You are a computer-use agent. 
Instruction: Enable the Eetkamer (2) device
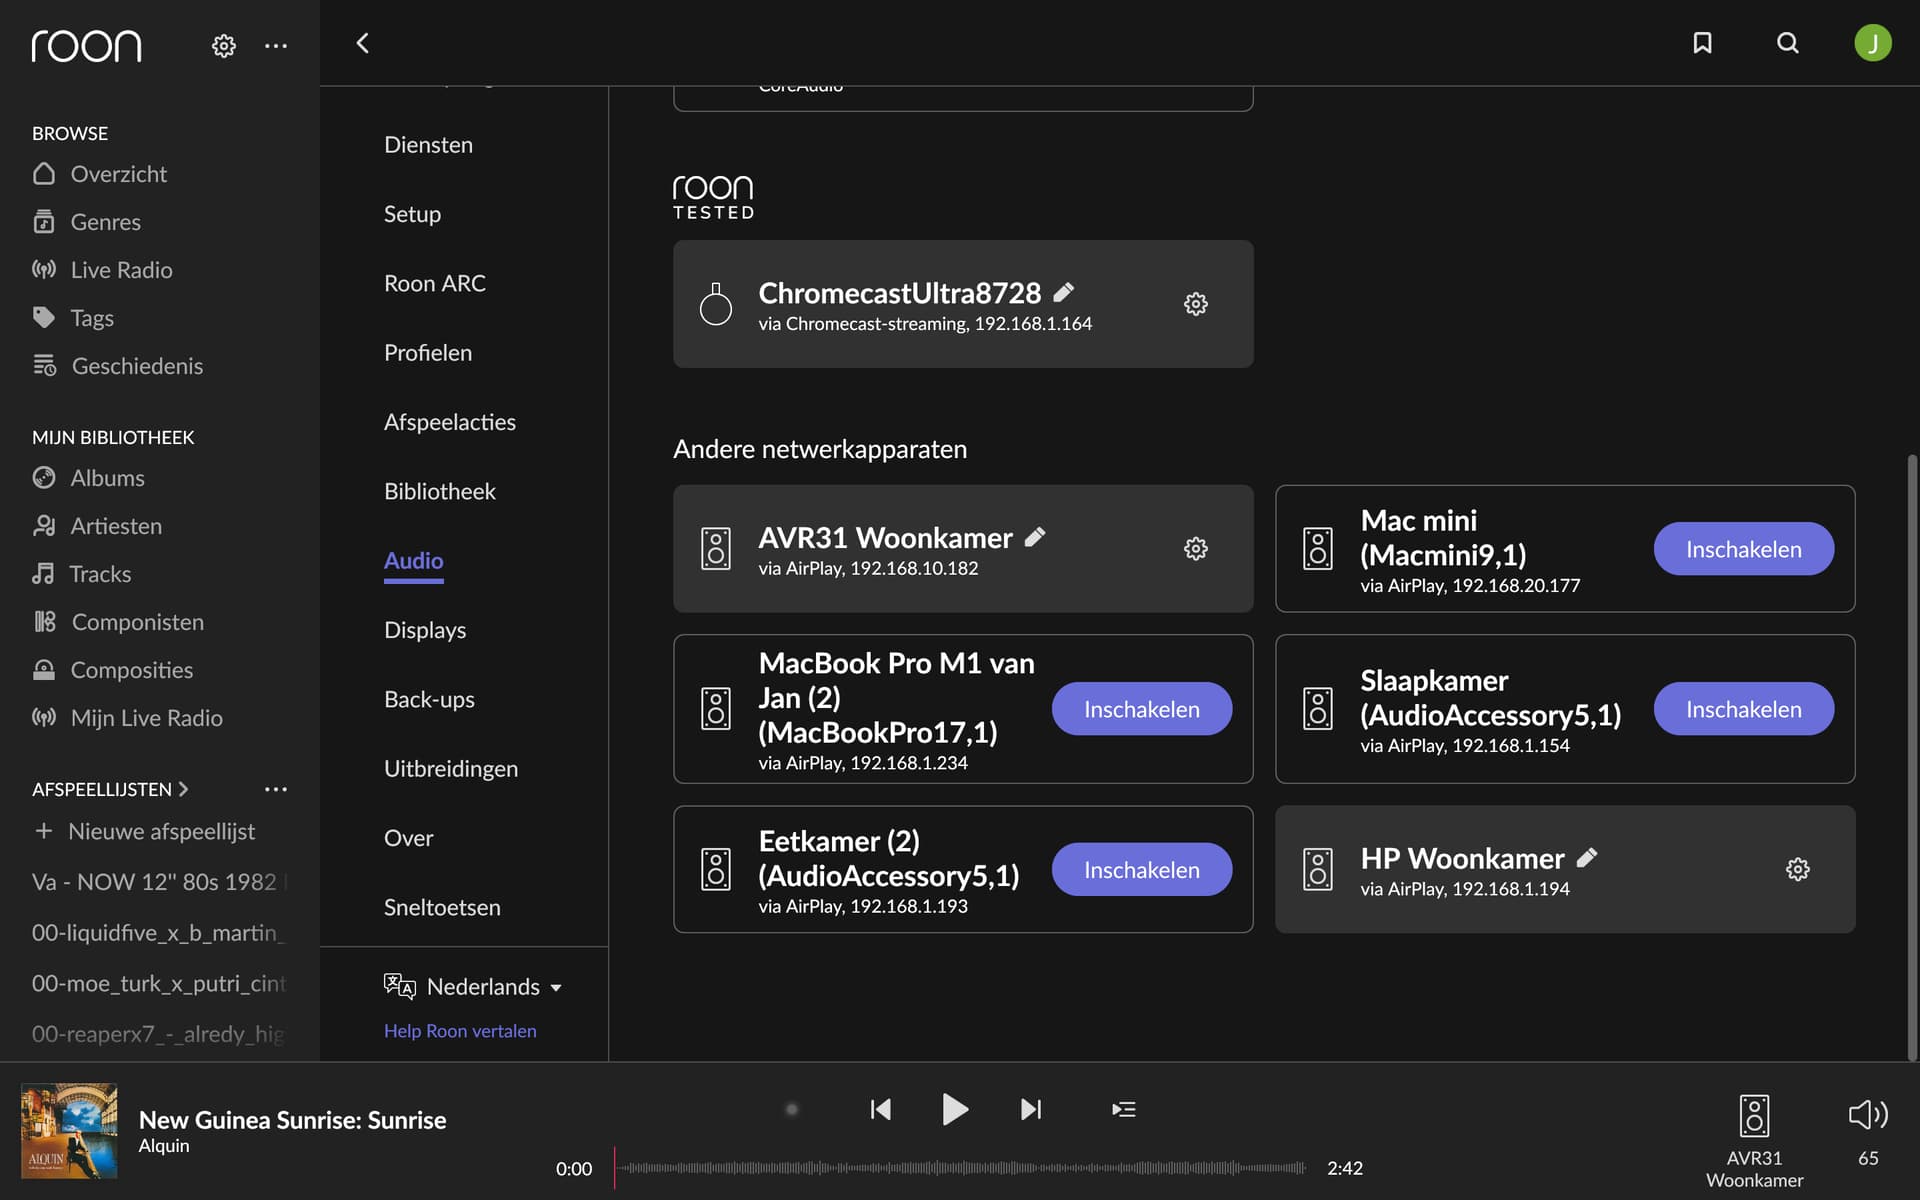1141,870
